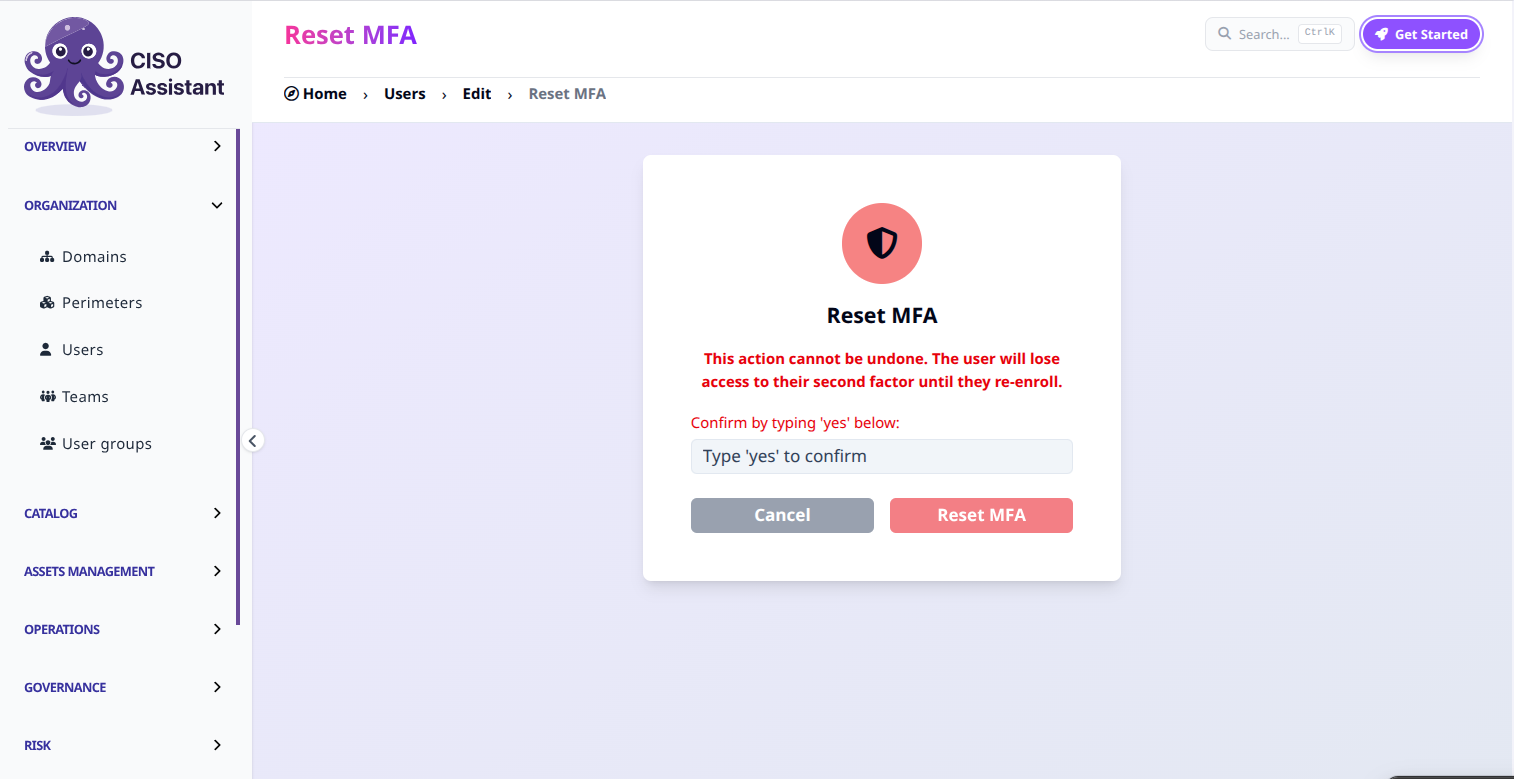The width and height of the screenshot is (1514, 779).
Task: Collapse the Organization section
Action: pyautogui.click(x=124, y=205)
